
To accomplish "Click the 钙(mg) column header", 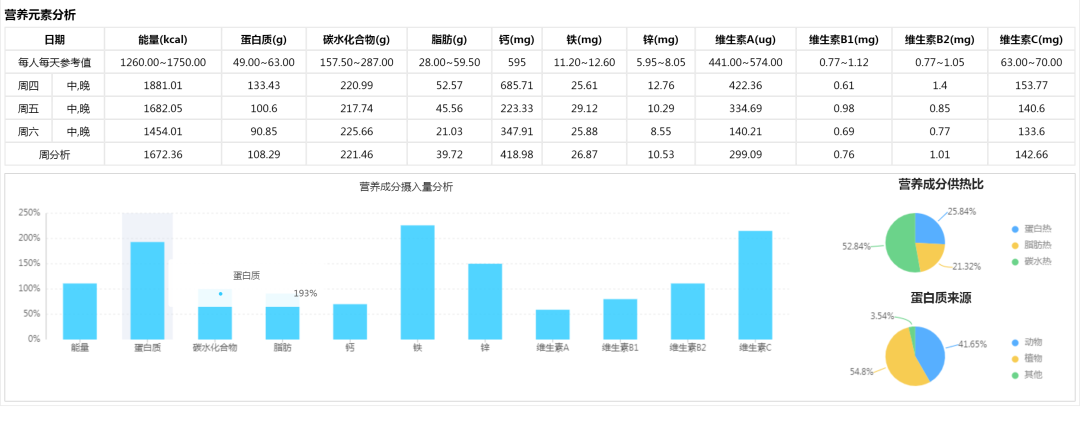I will click(517, 39).
